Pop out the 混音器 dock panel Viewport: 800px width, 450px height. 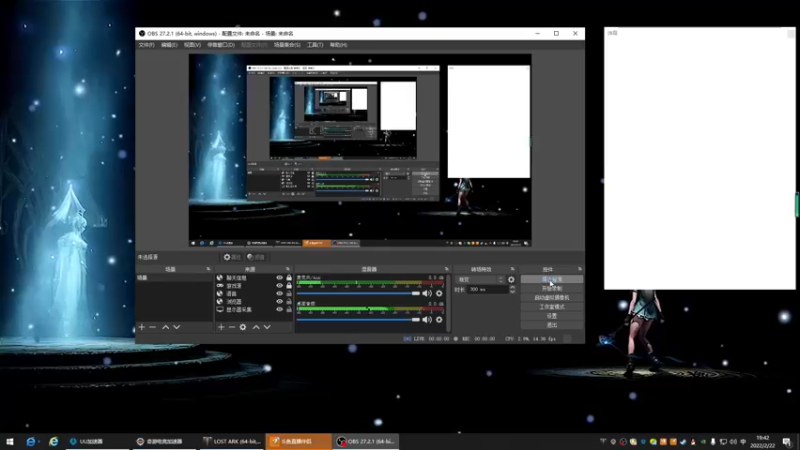point(446,269)
